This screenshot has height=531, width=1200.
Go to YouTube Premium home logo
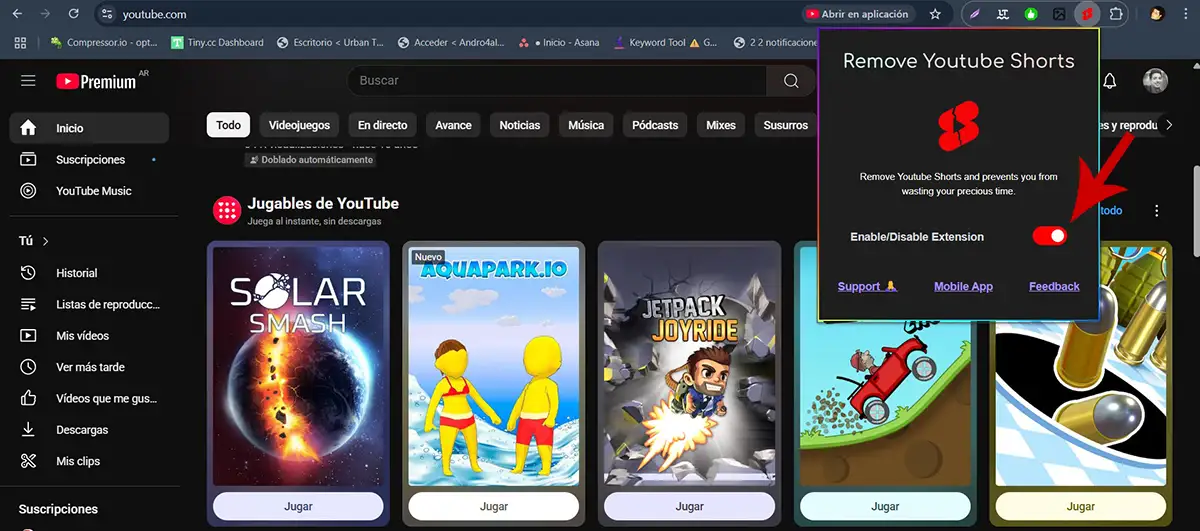97,81
